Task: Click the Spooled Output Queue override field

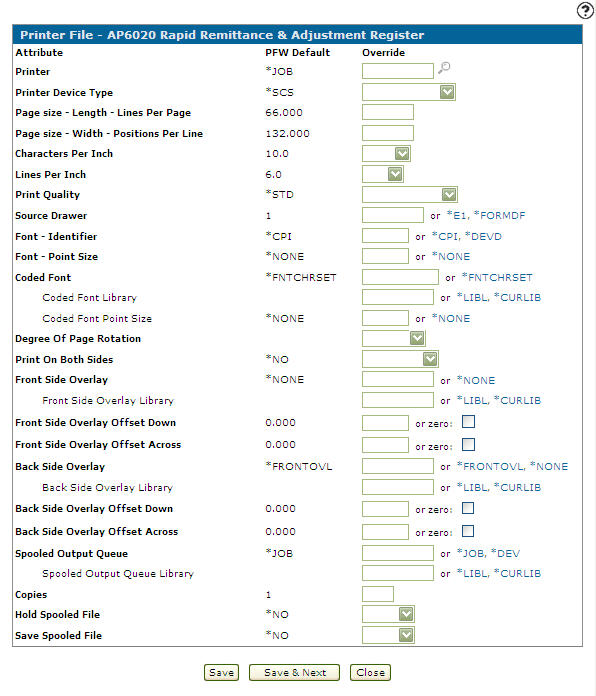Action: pyautogui.click(x=398, y=553)
